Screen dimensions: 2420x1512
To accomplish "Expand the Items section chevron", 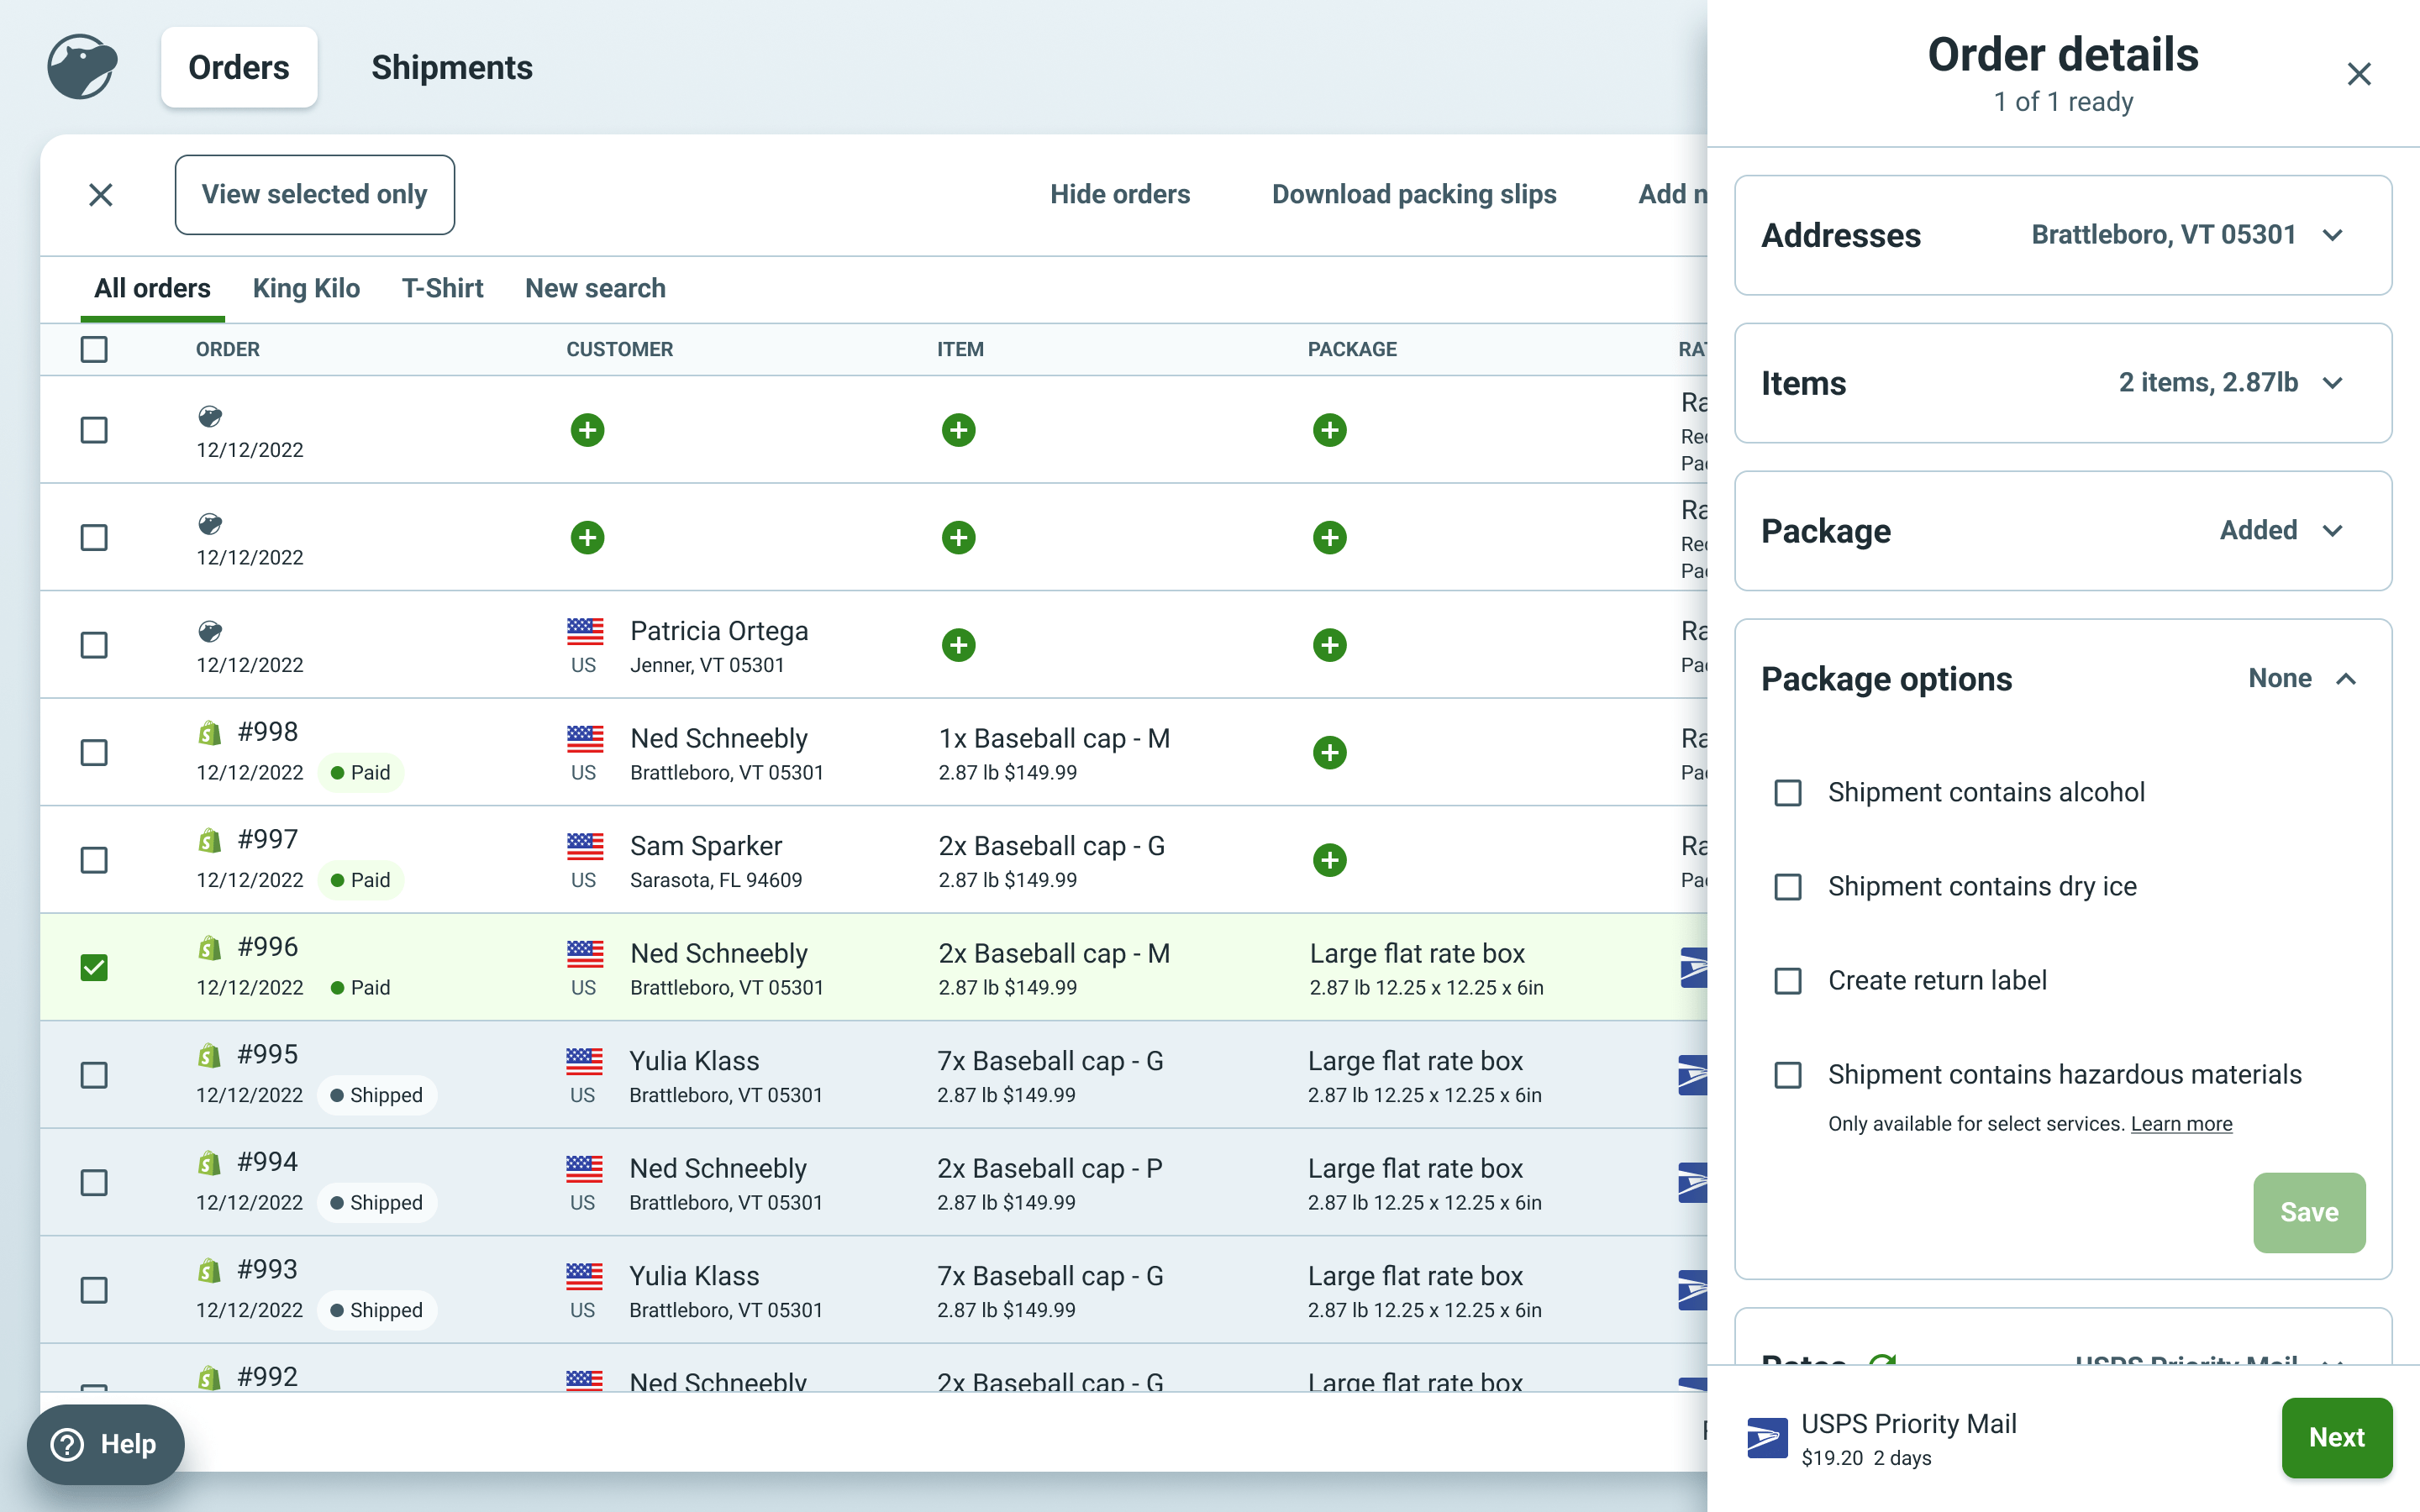I will point(2333,383).
